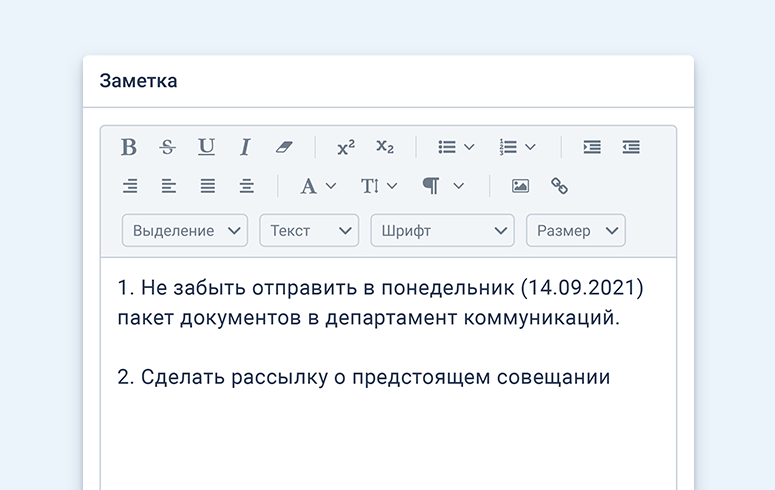Apply superscript x² formatting
Viewport: 775px width, 490px height.
(x=346, y=147)
